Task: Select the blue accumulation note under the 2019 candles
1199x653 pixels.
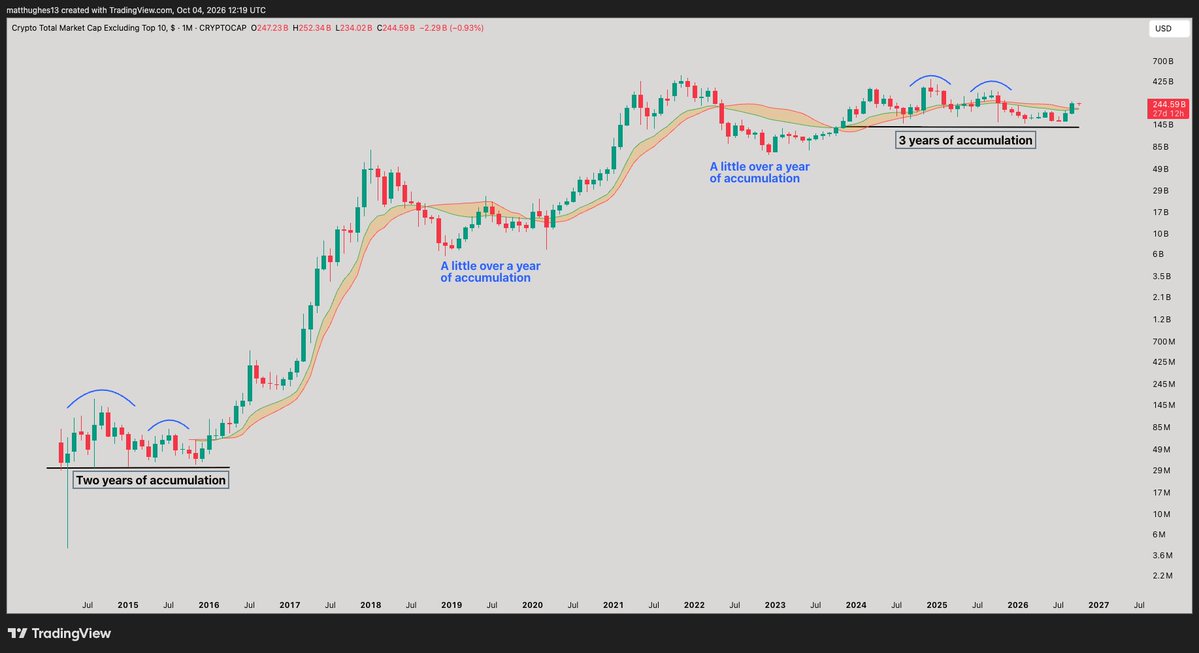Action: [490, 272]
